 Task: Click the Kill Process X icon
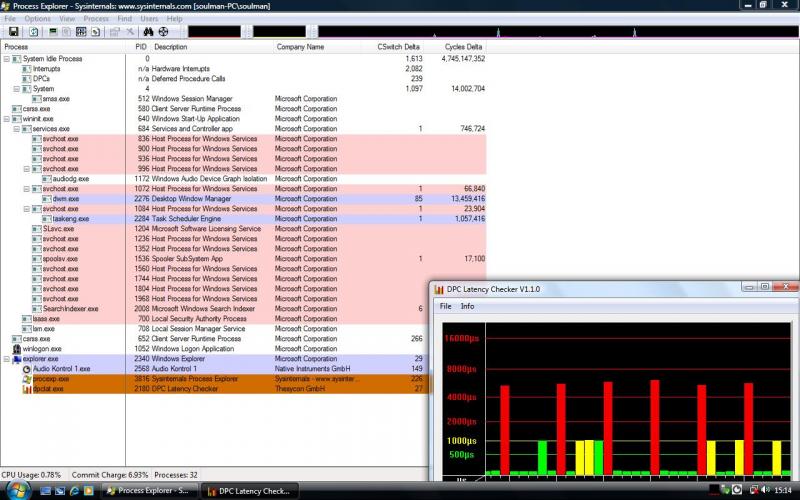pos(130,32)
